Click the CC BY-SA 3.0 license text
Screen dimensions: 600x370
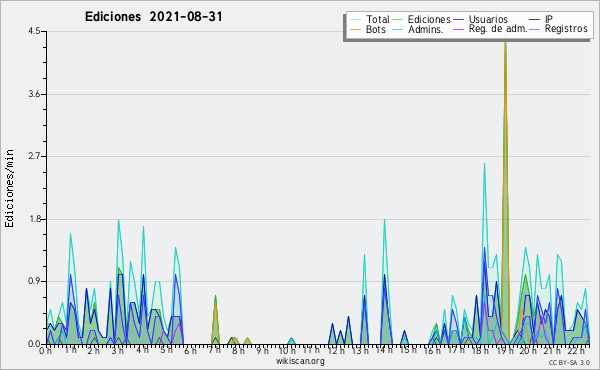[569, 362]
